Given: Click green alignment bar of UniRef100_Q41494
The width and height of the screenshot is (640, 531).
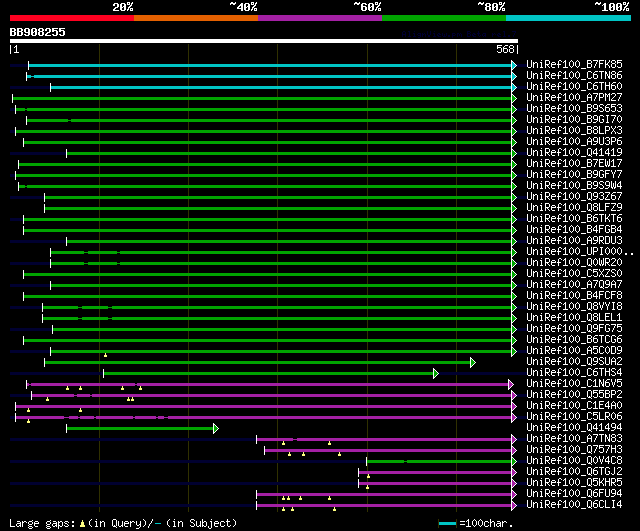Looking at the screenshot, I should pos(140,428).
